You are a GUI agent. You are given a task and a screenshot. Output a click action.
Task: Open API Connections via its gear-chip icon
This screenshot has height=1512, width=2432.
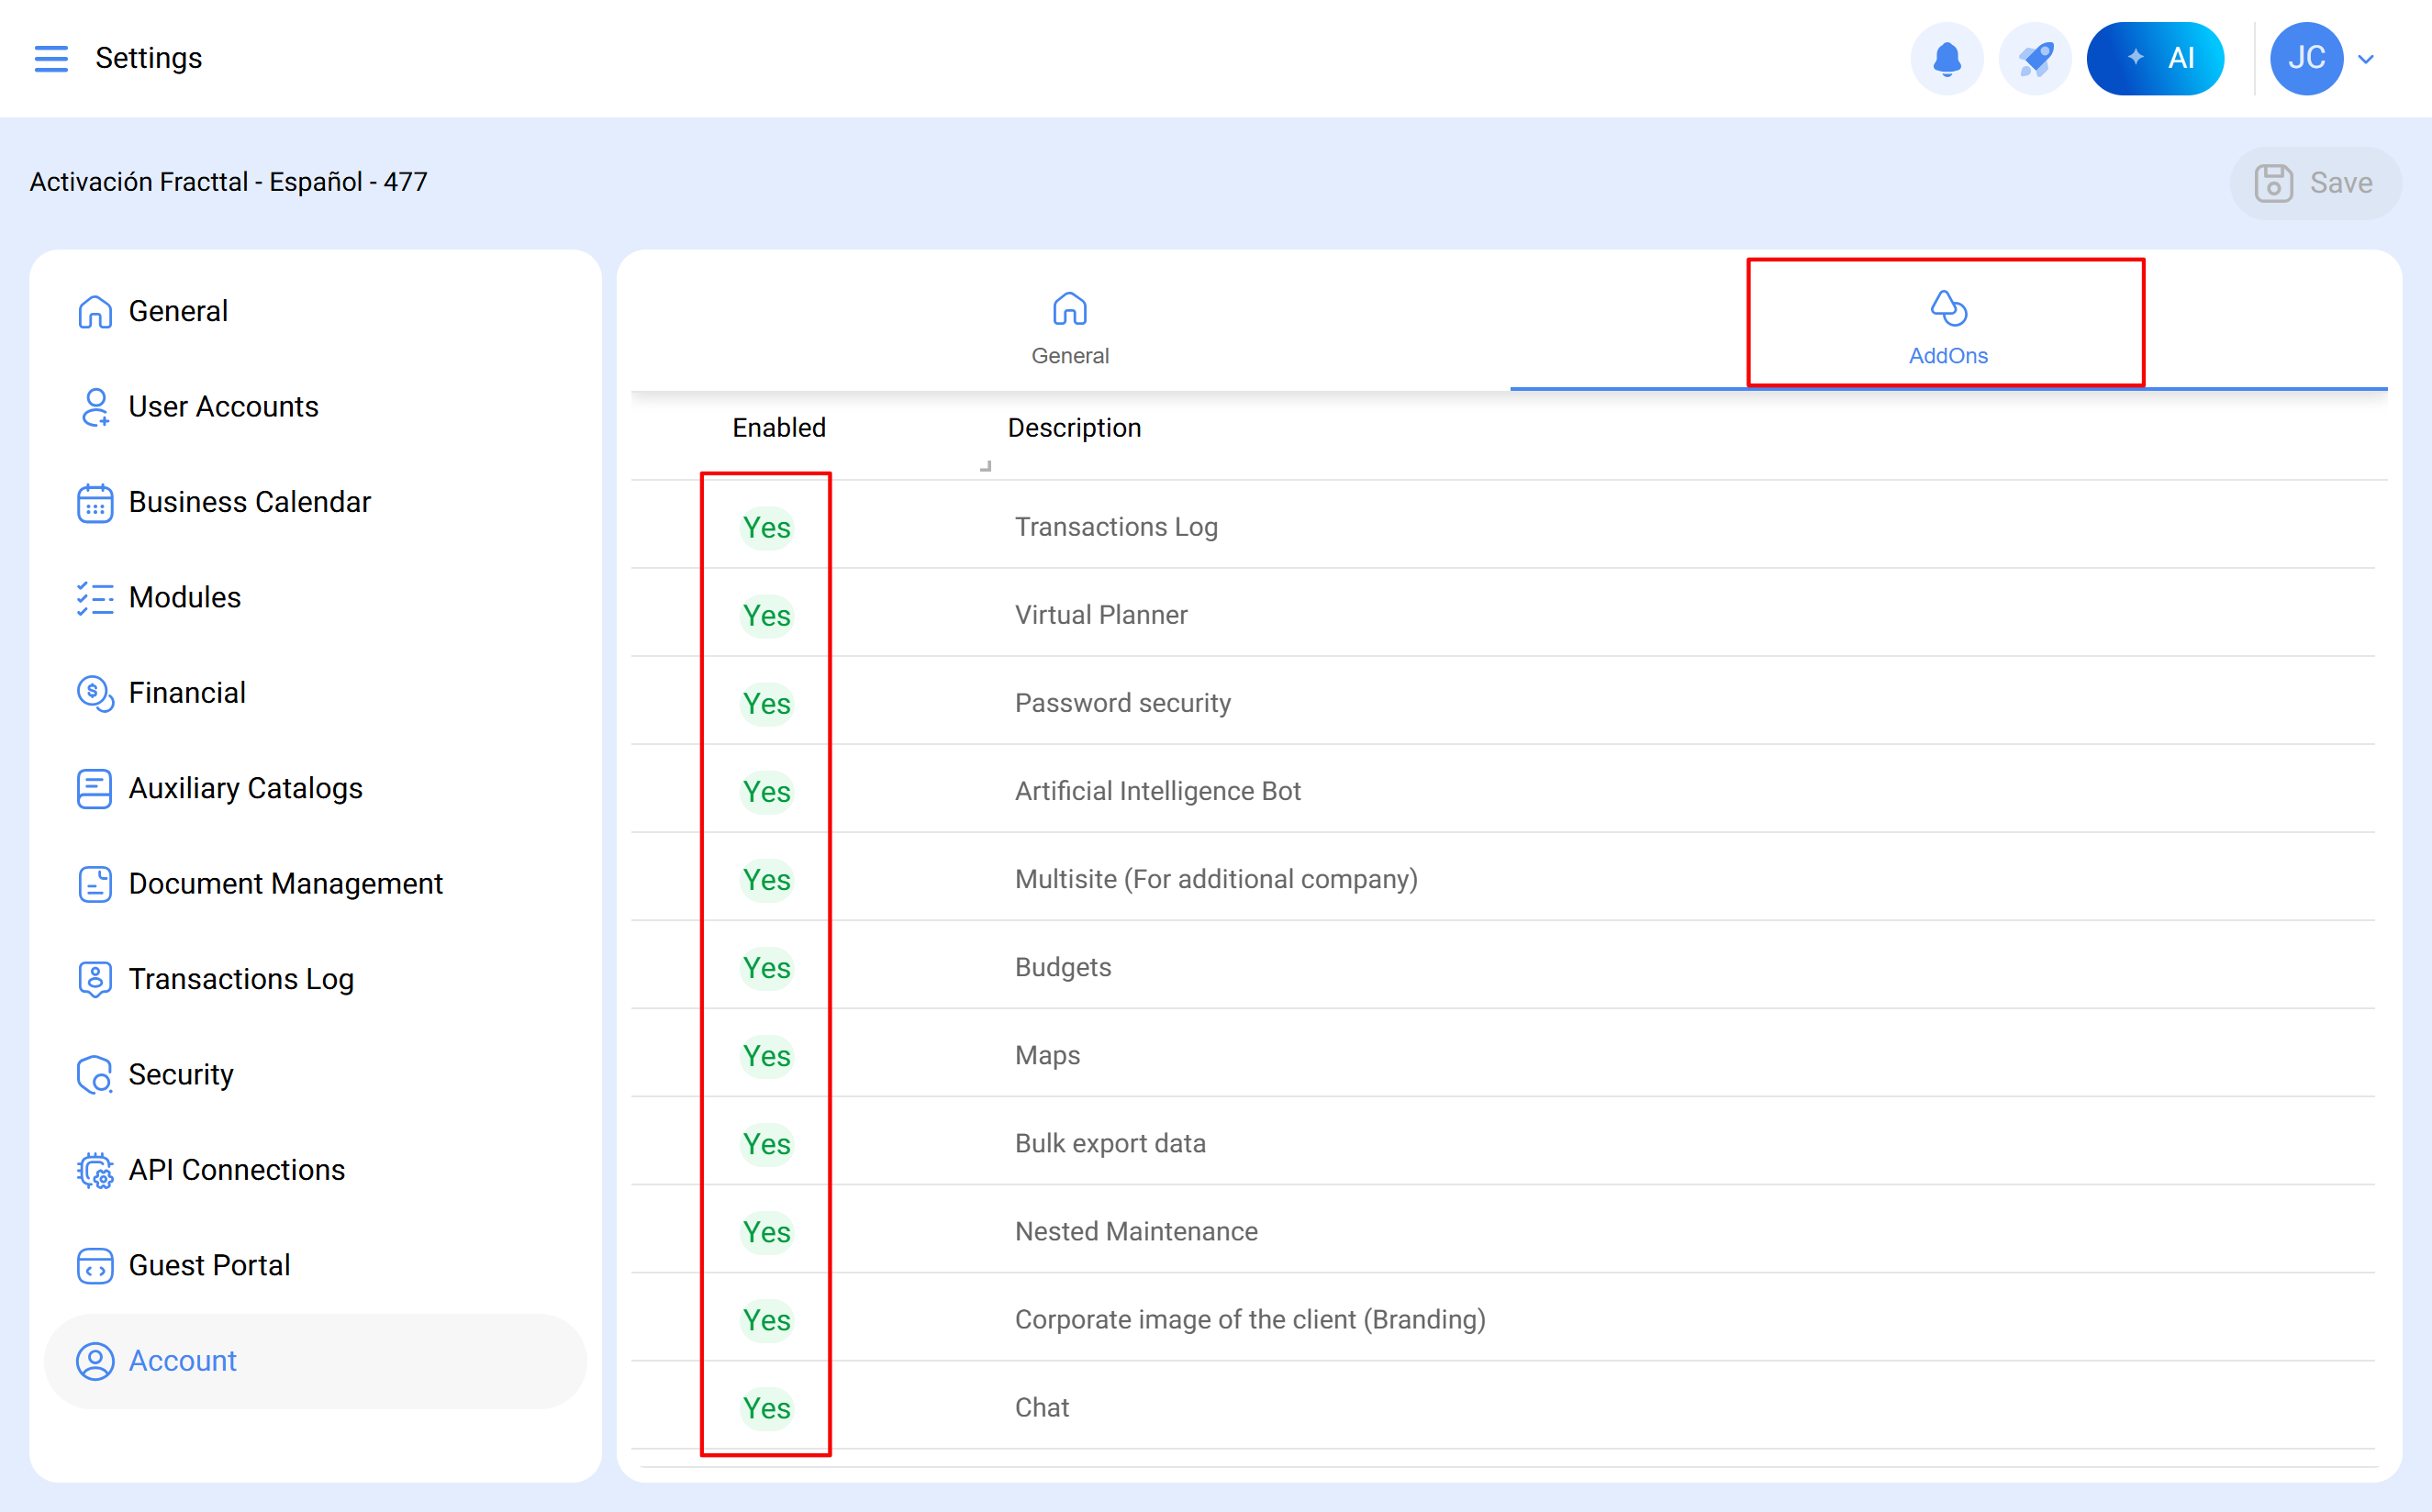click(95, 1170)
